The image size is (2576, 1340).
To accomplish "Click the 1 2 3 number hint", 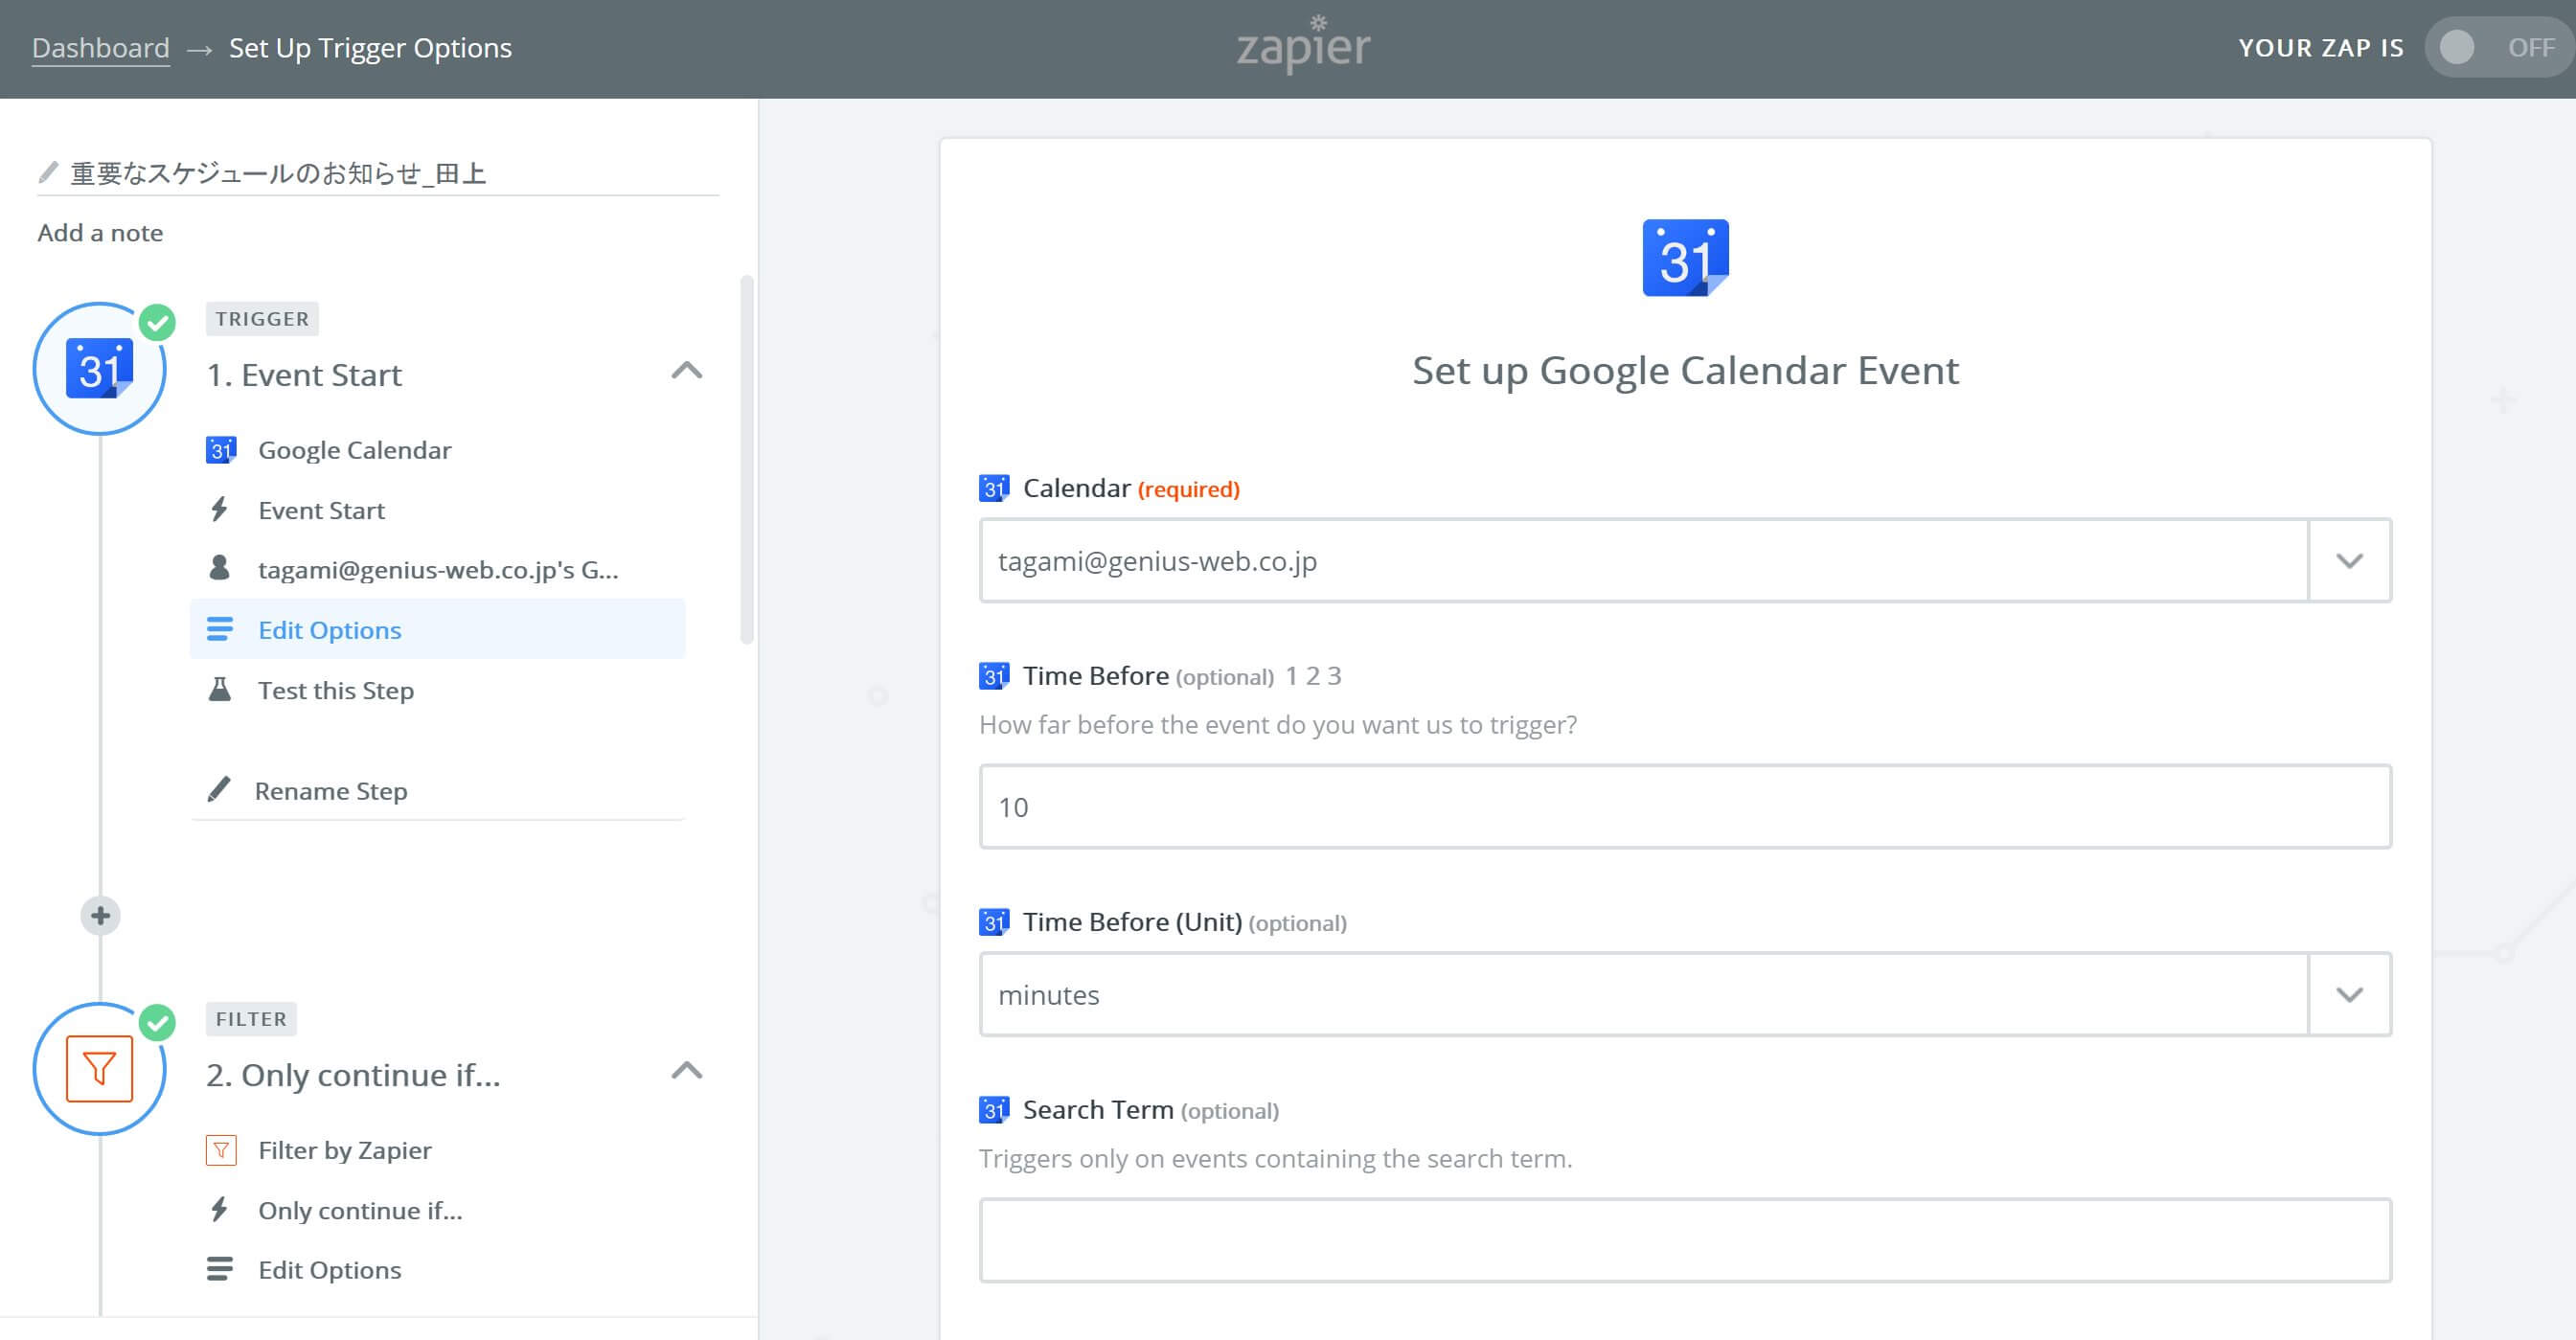I will pyautogui.click(x=1313, y=676).
